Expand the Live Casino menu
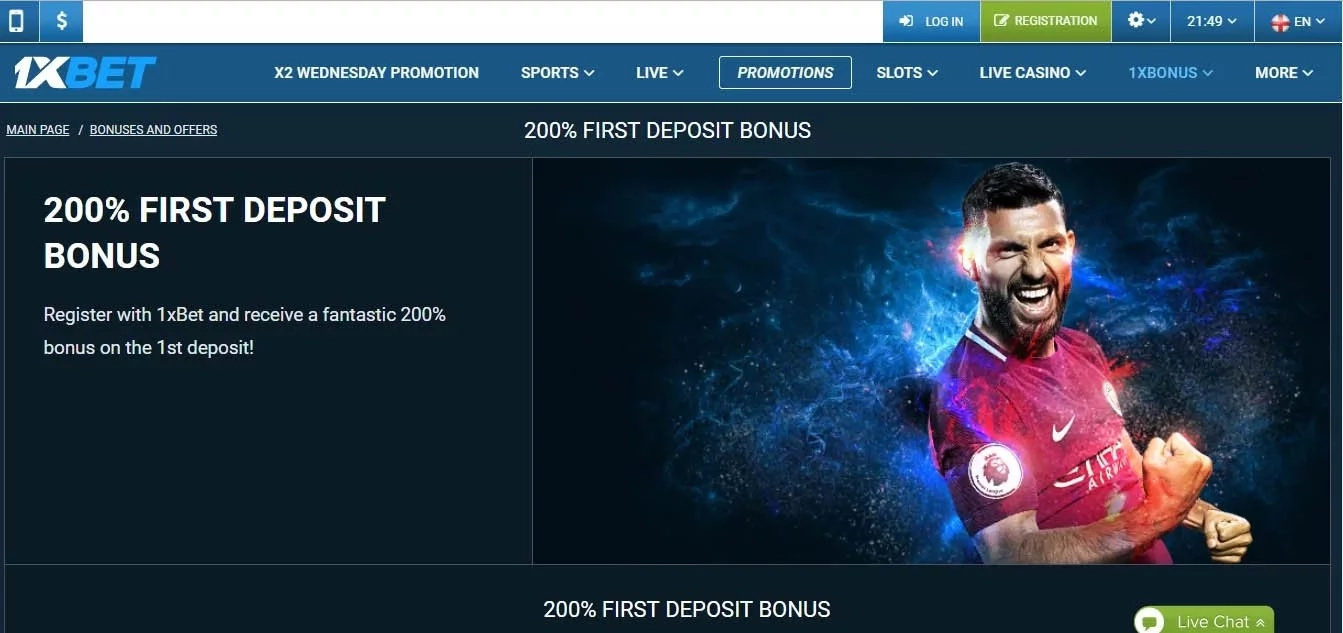Image resolution: width=1343 pixels, height=633 pixels. 1032,73
